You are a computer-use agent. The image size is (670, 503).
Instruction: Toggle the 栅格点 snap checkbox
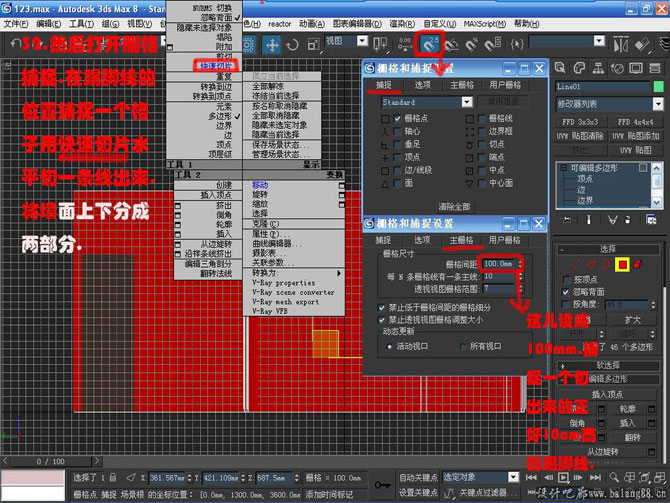pos(398,118)
